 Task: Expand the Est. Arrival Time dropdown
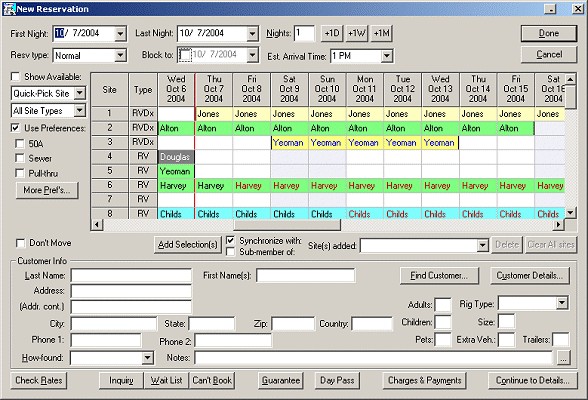point(387,56)
